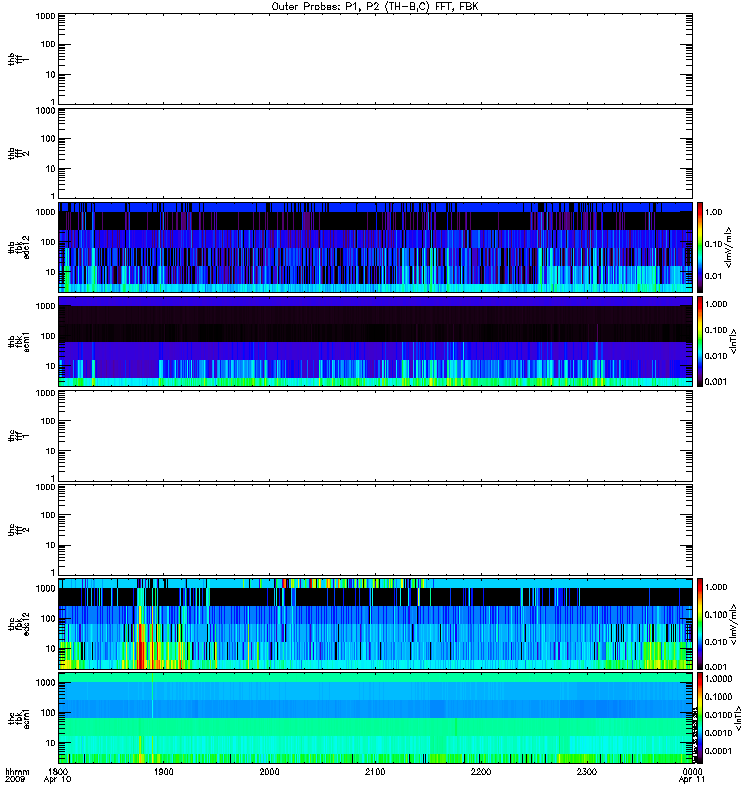The height and width of the screenshot is (800, 750).
Task: Select the empty thb fff 2 panel
Action: point(375,154)
